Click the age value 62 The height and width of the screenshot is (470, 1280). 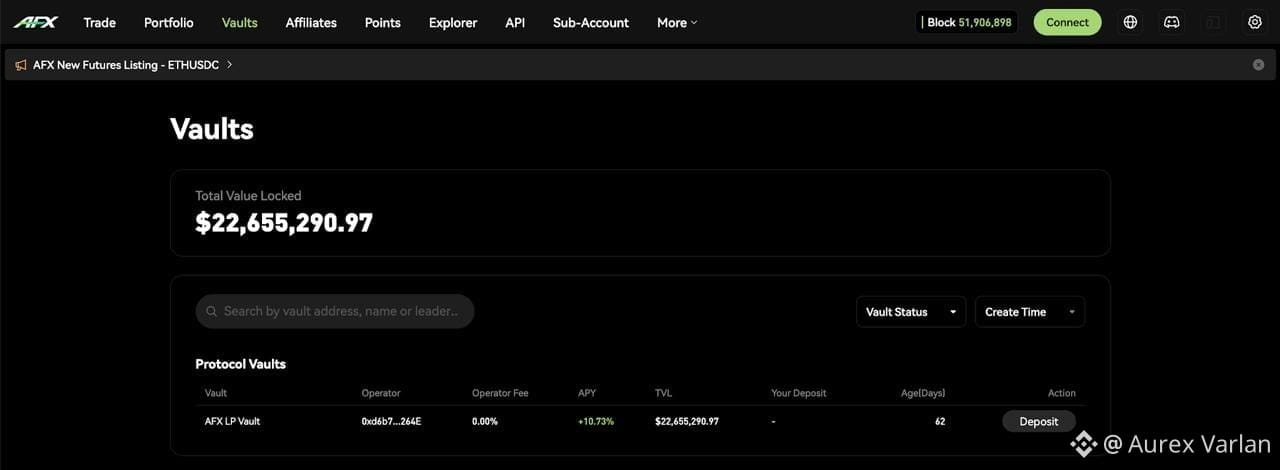click(940, 421)
